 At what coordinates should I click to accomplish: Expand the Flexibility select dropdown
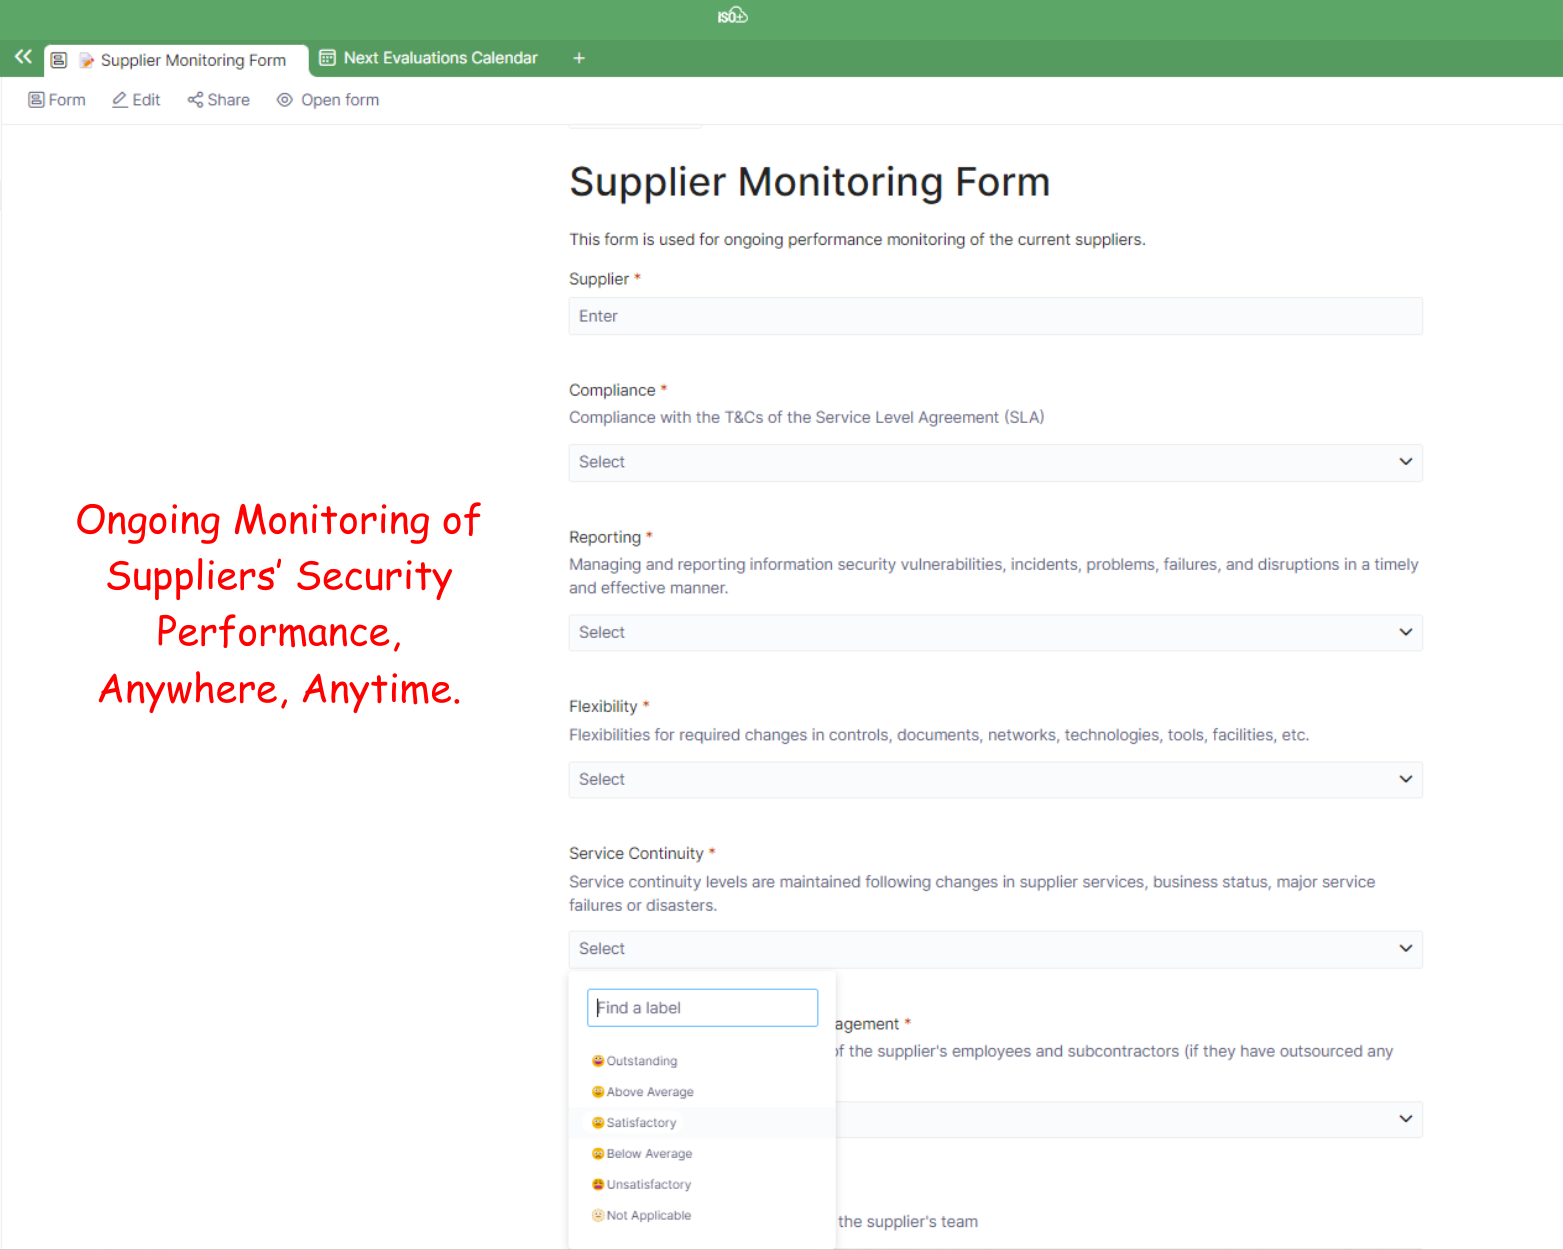(995, 779)
